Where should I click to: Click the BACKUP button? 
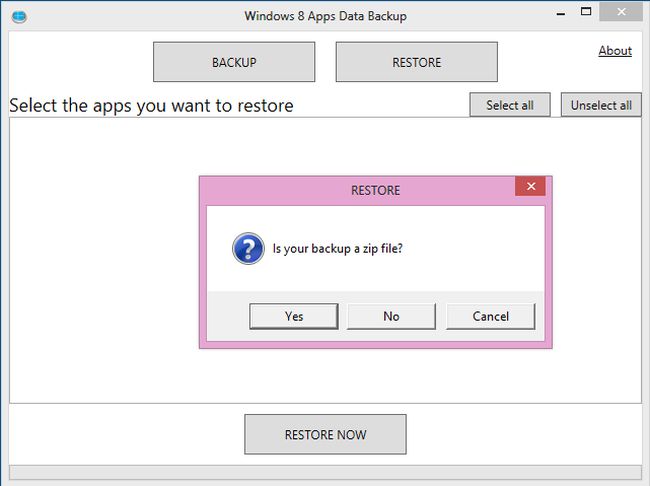234,62
